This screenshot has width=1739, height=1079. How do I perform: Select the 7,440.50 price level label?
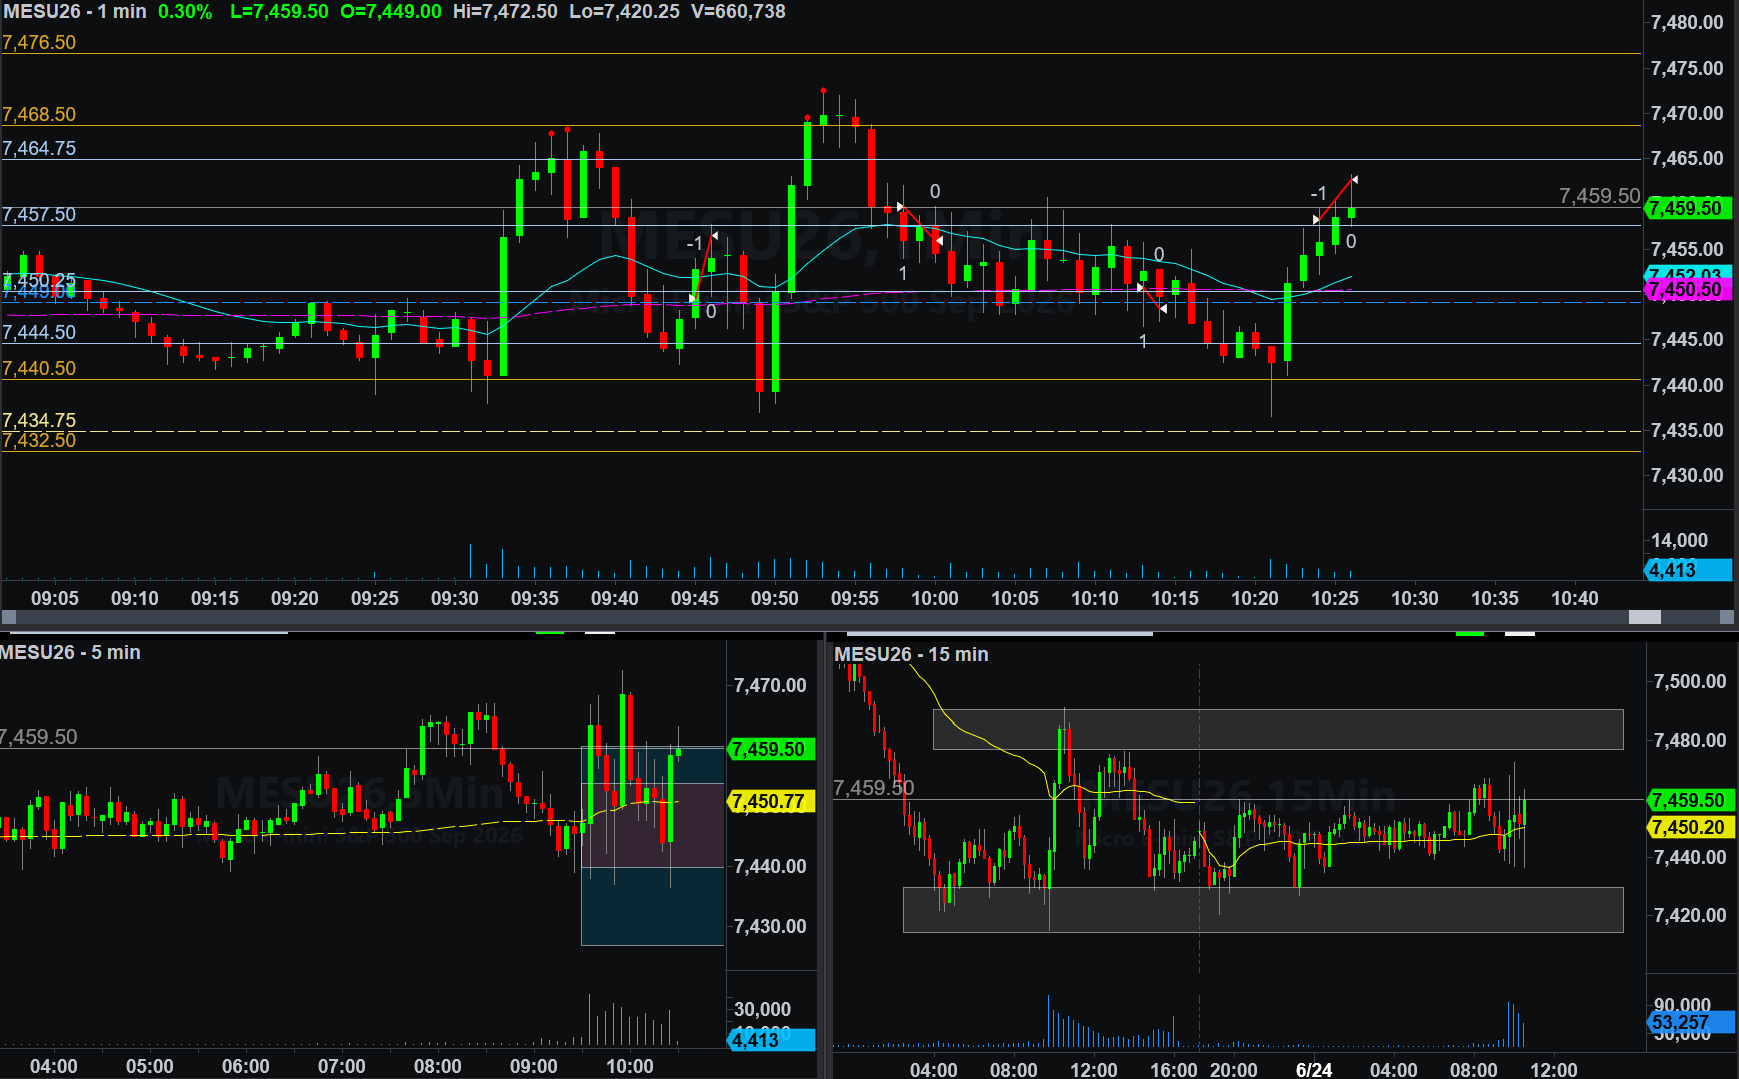[39, 368]
